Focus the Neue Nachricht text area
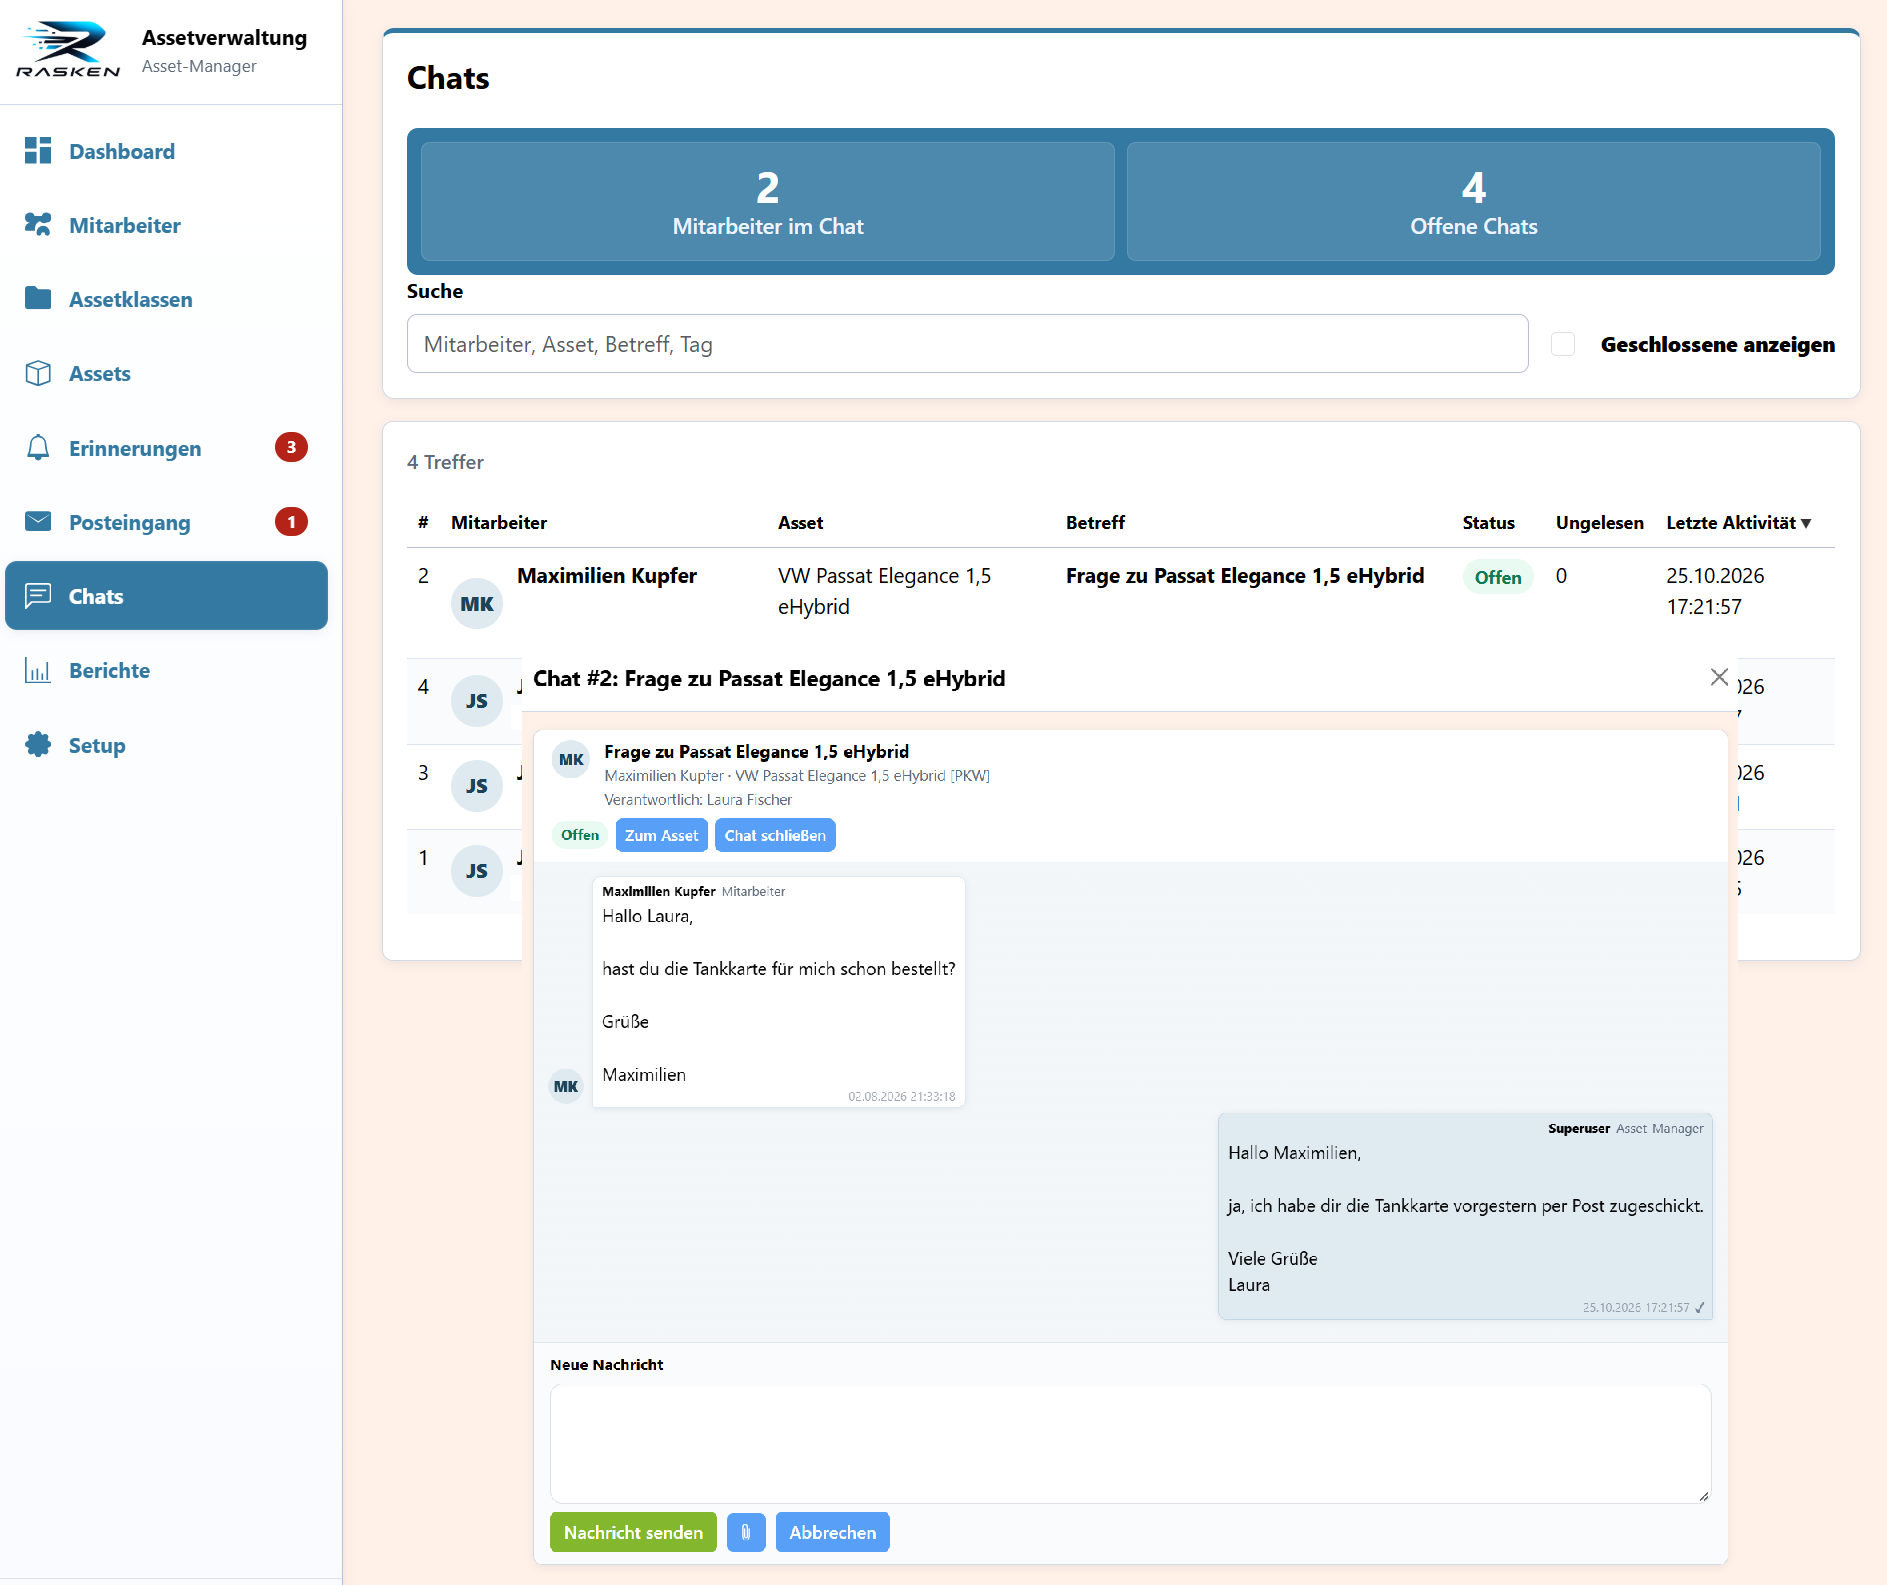1887x1585 pixels. click(x=1130, y=1444)
